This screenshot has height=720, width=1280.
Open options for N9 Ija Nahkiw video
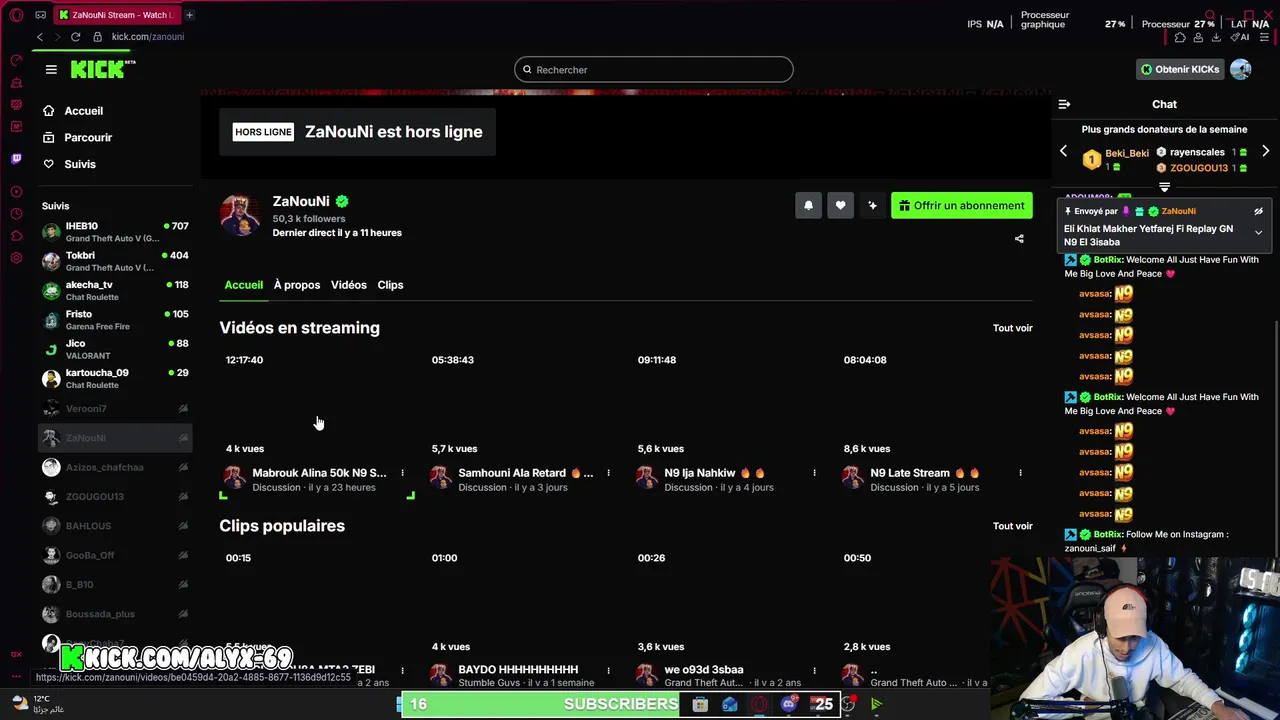814,473
